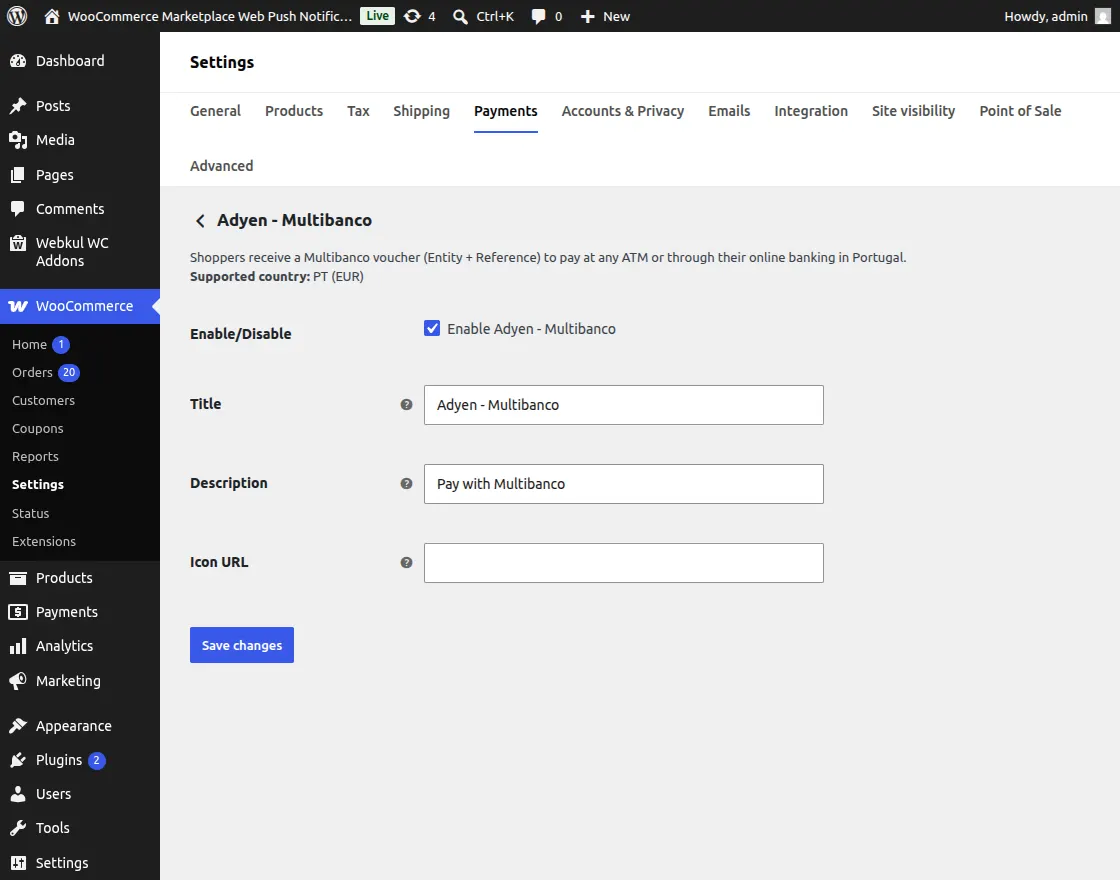Click the Payments dollar icon

18,612
